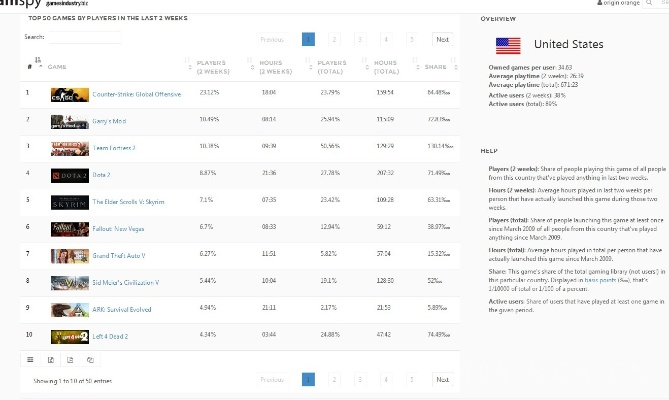Viewport: 669px width, 400px height.
Task: Click the gamesindustry.biz header link
Action: tap(67, 3)
